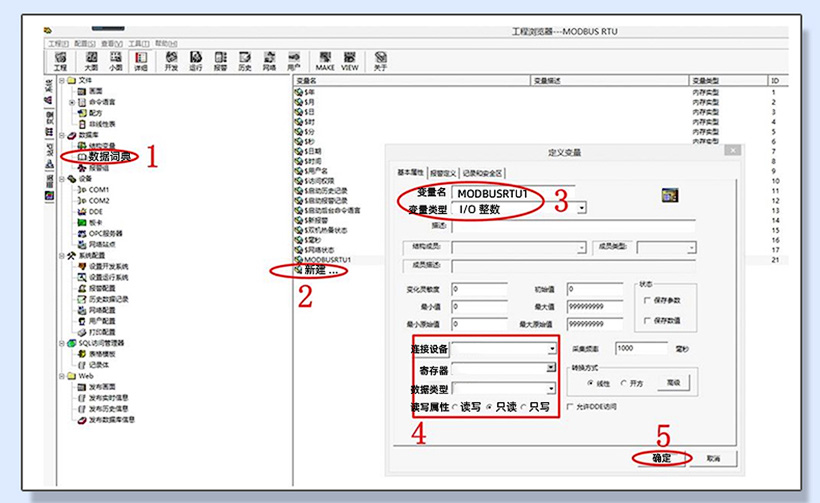The width and height of the screenshot is (820, 503).
Task: Click the 高级 button
Action: click(x=674, y=383)
